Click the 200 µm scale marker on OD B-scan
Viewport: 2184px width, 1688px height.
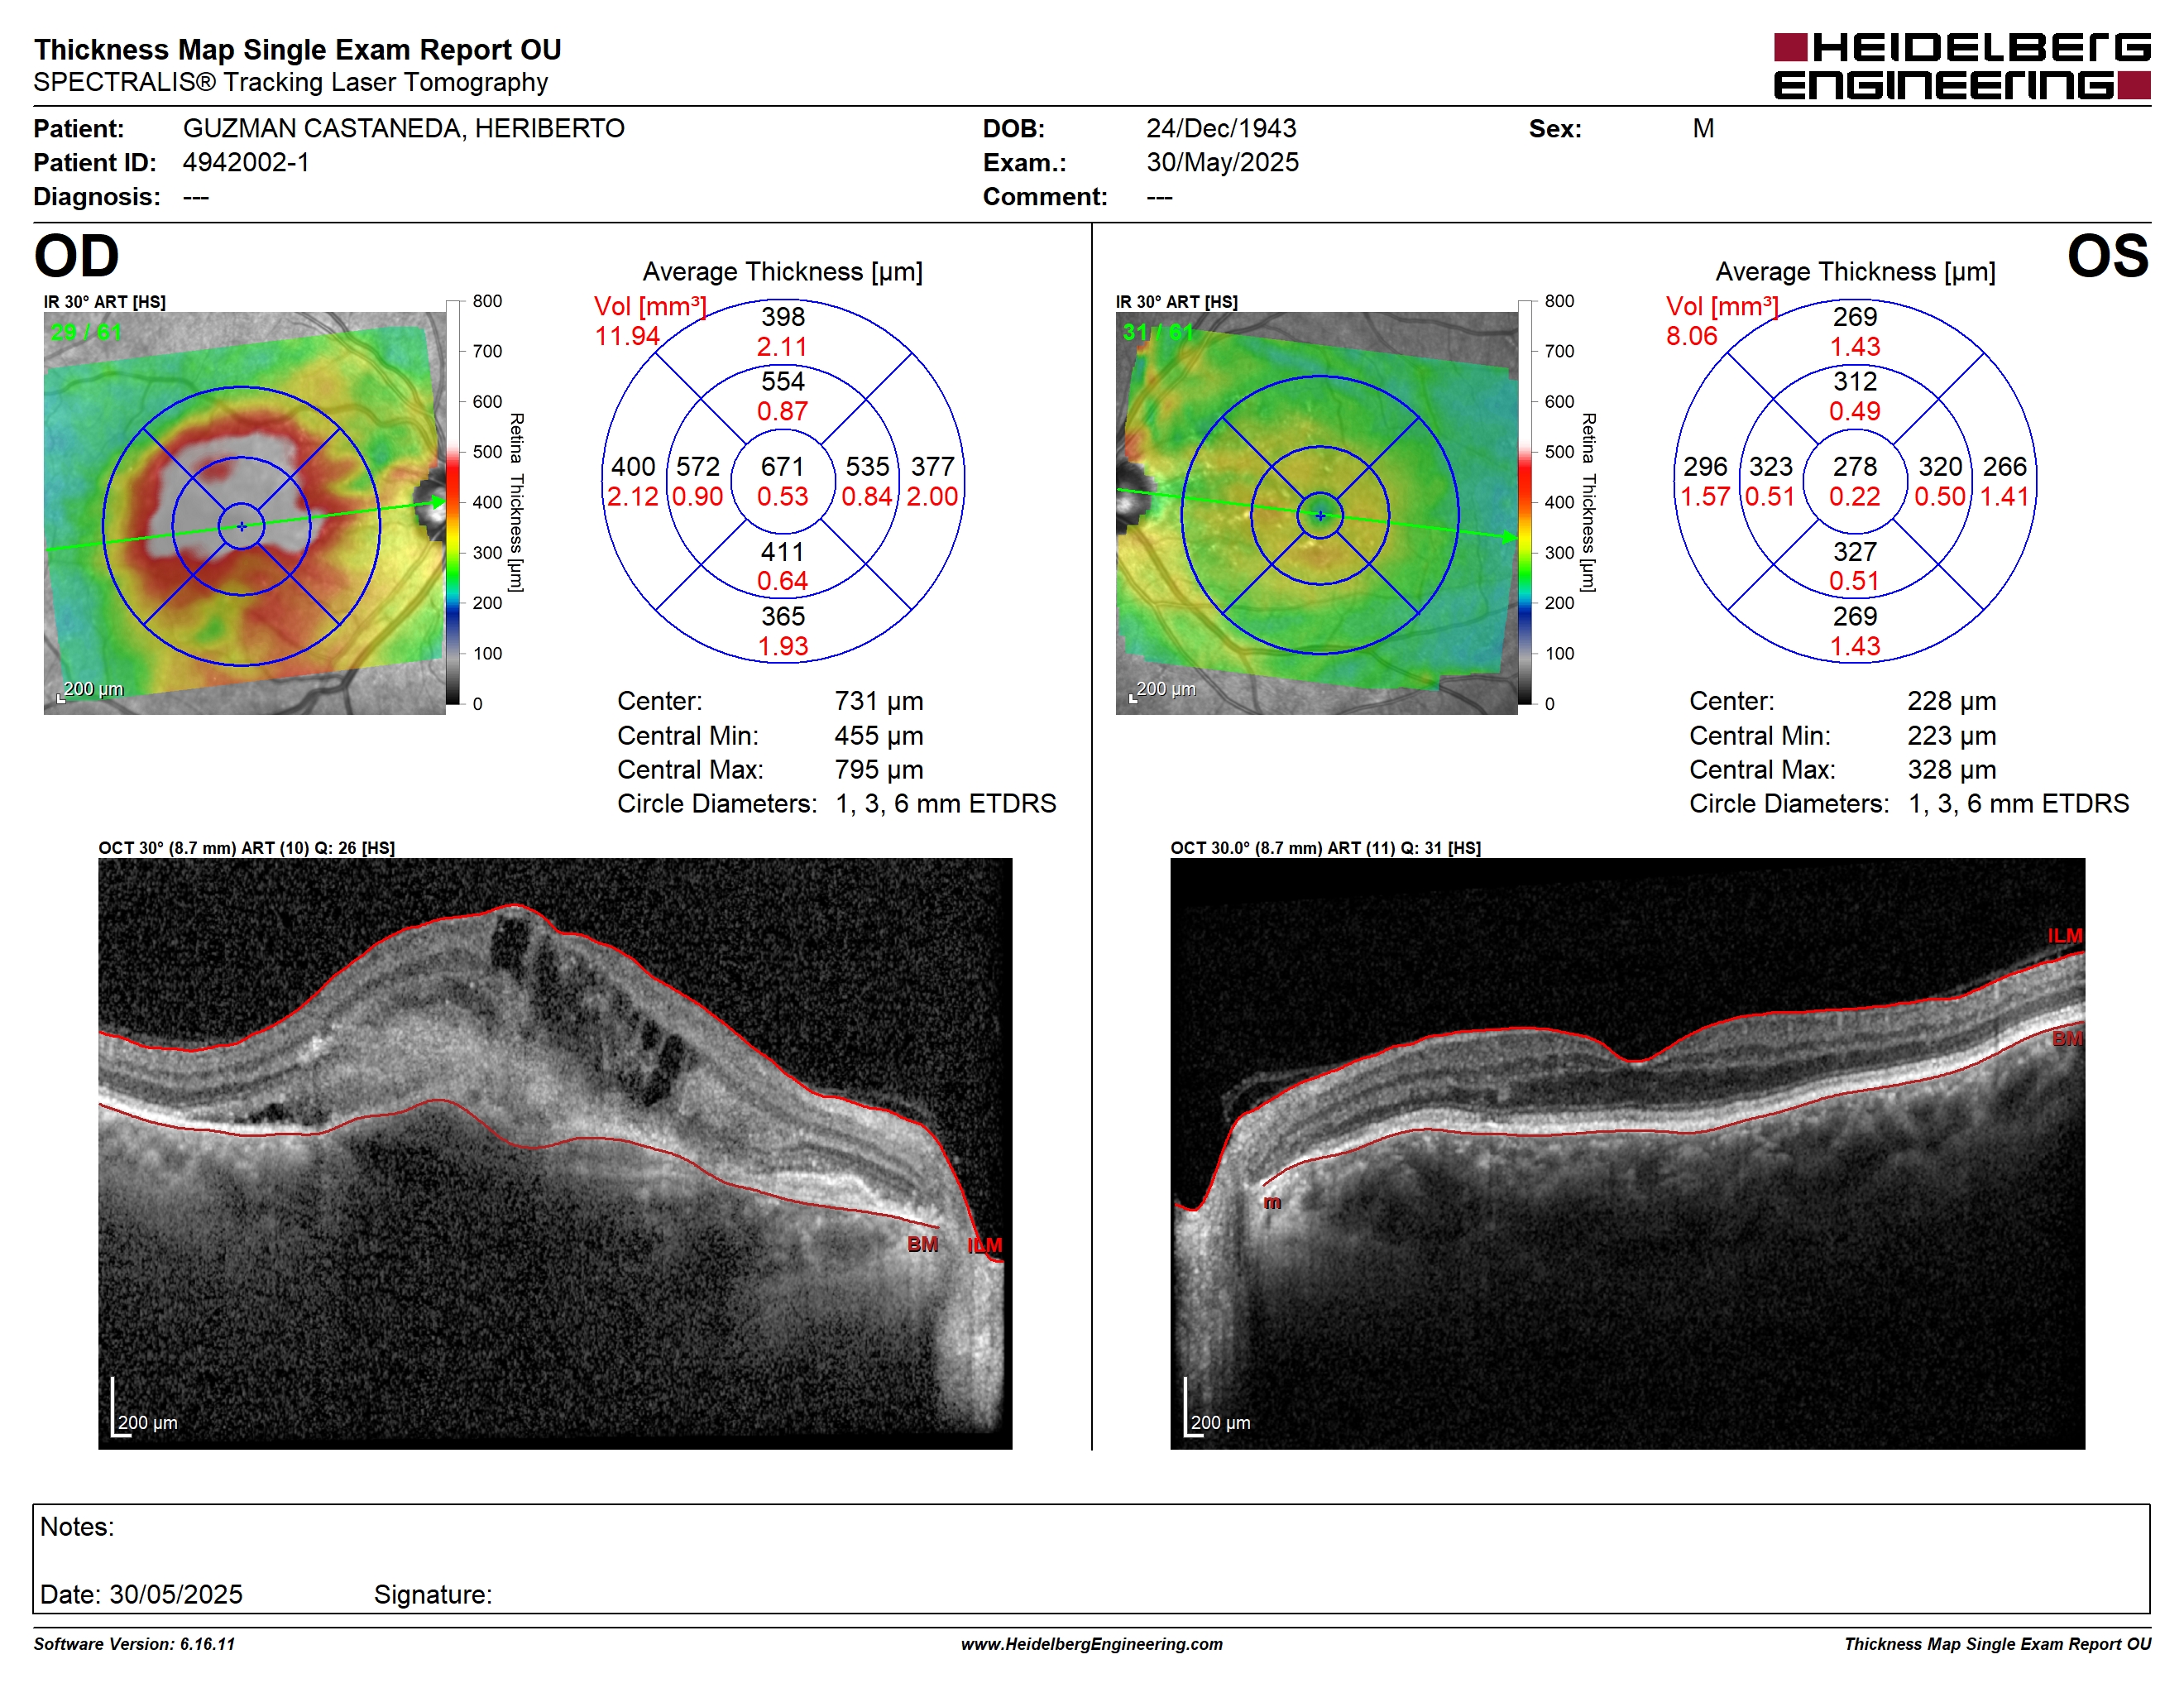pyautogui.click(x=143, y=1410)
